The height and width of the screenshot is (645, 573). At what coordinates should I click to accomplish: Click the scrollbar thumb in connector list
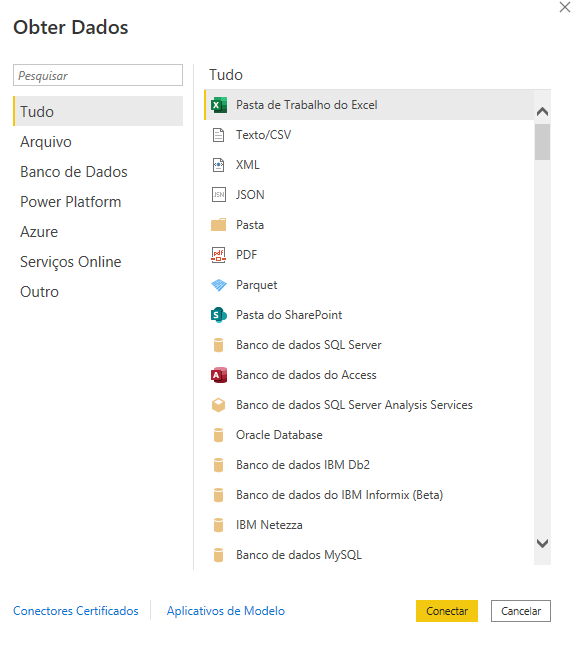click(x=542, y=142)
